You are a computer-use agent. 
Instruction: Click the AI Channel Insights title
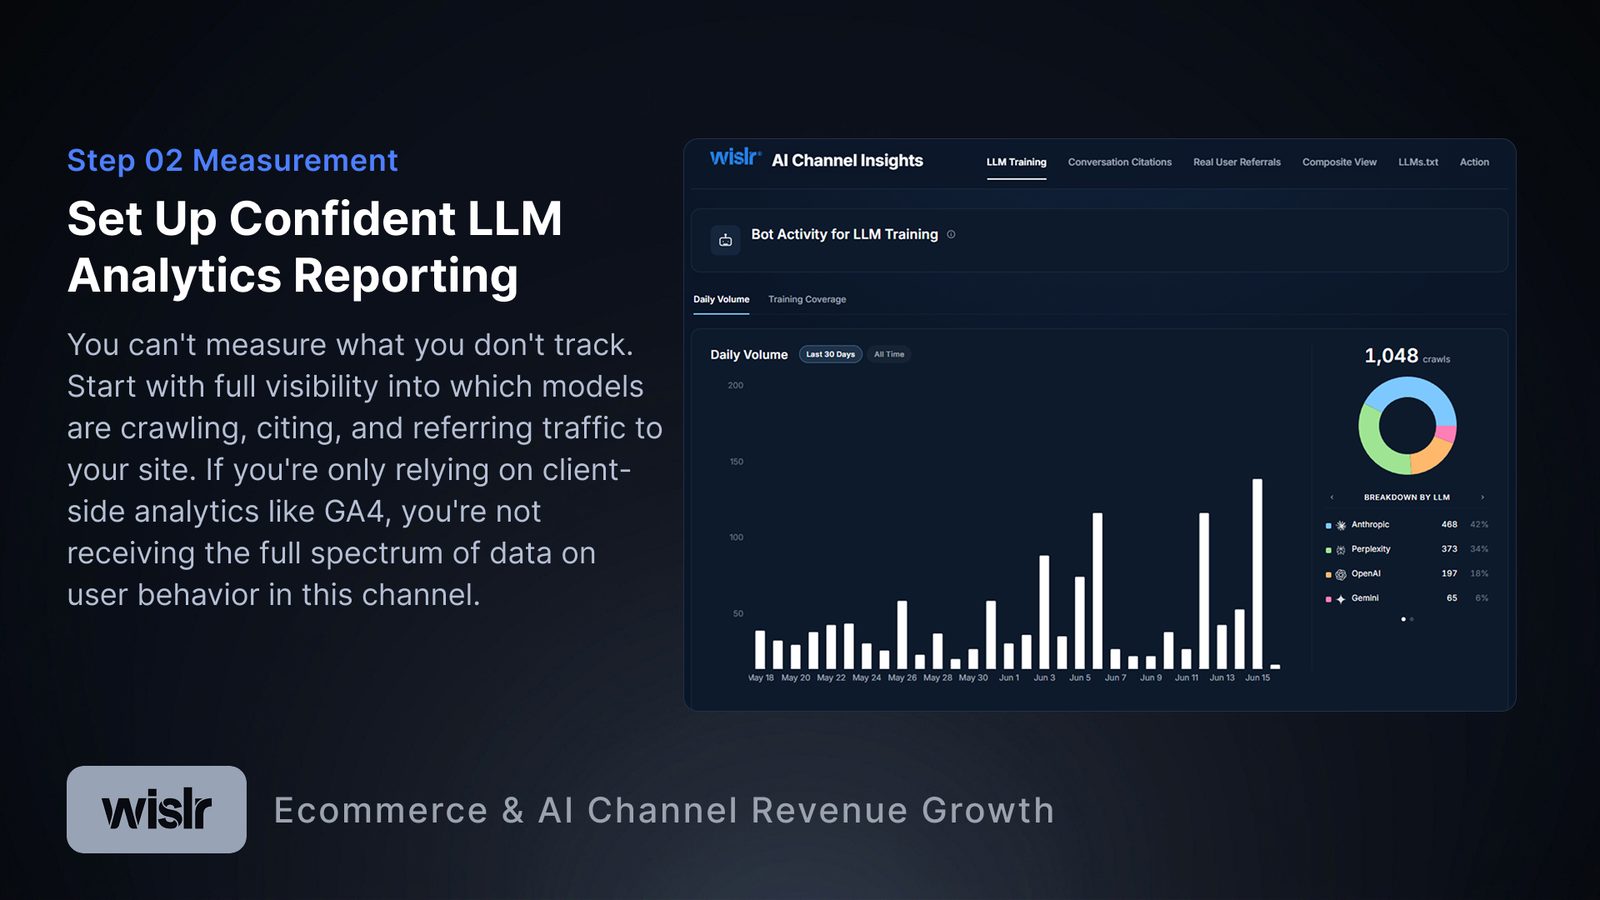(x=847, y=160)
